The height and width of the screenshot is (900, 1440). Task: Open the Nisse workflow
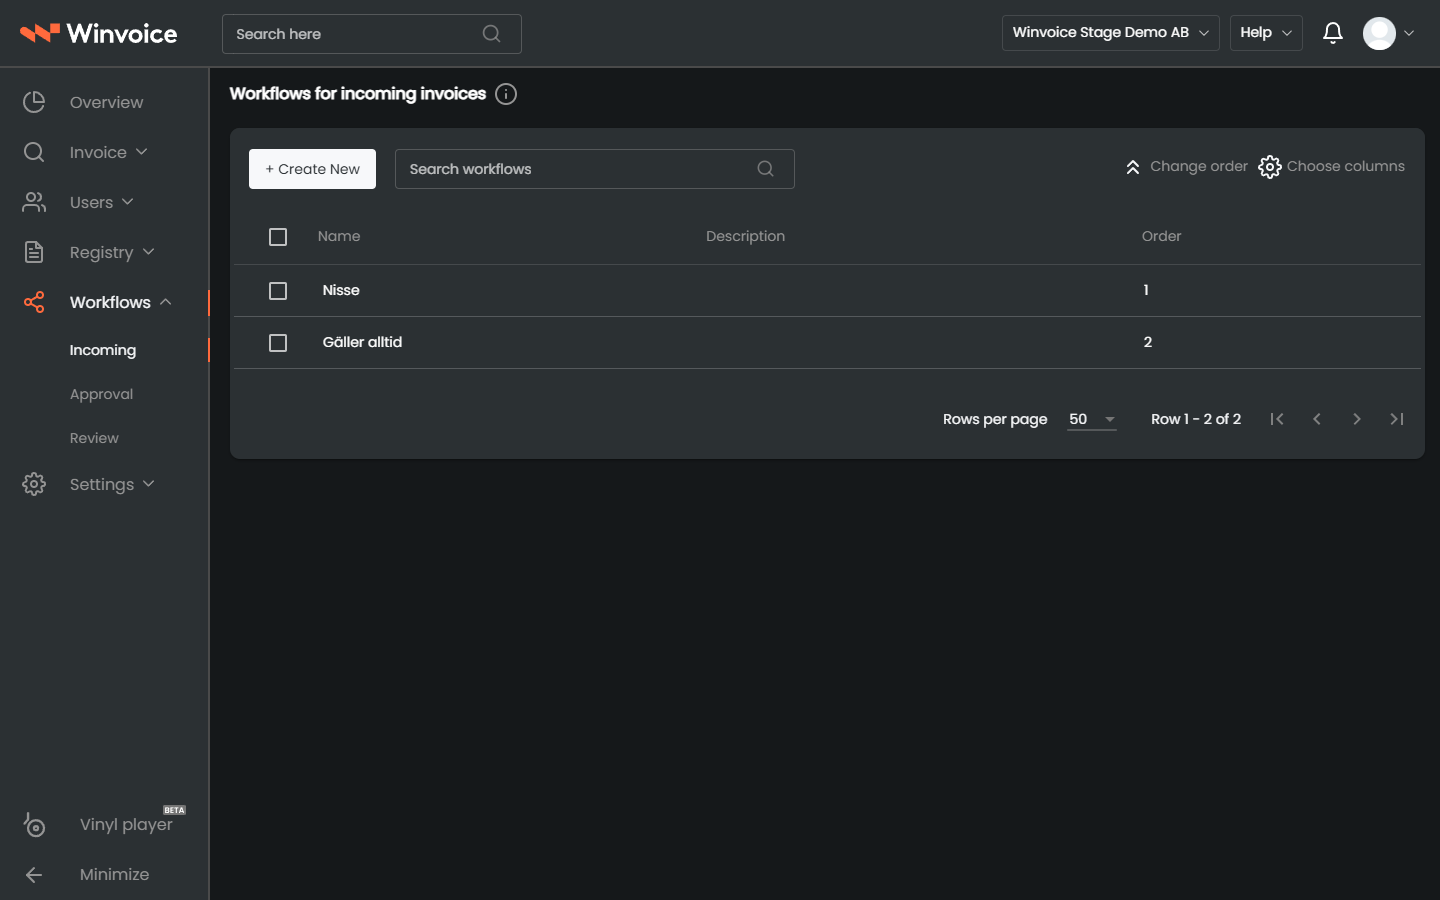[341, 290]
